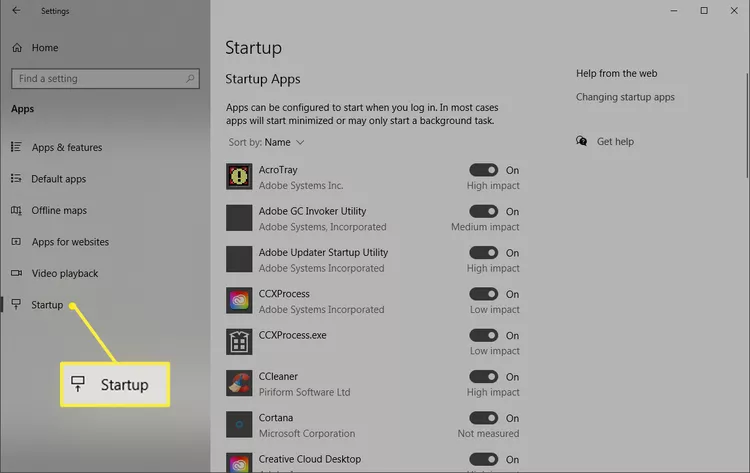Click Help from the web heading
The height and width of the screenshot is (473, 750).
tap(617, 73)
